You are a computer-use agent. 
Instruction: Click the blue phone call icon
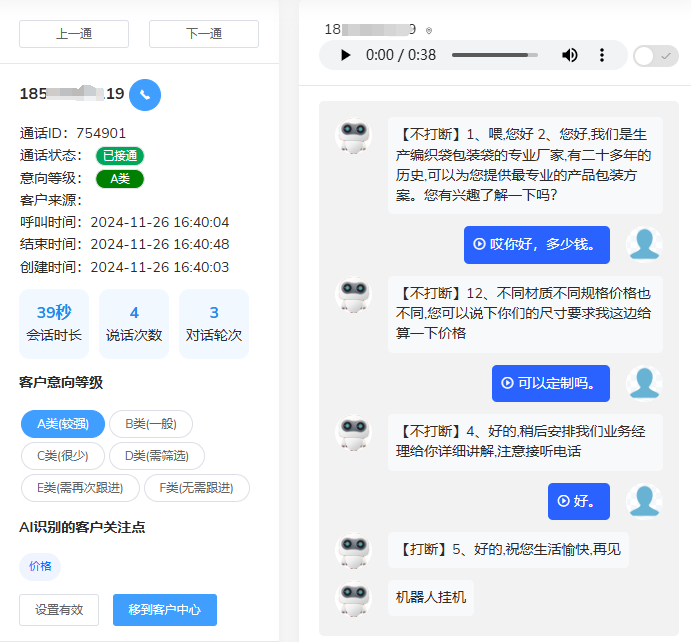pos(145,95)
